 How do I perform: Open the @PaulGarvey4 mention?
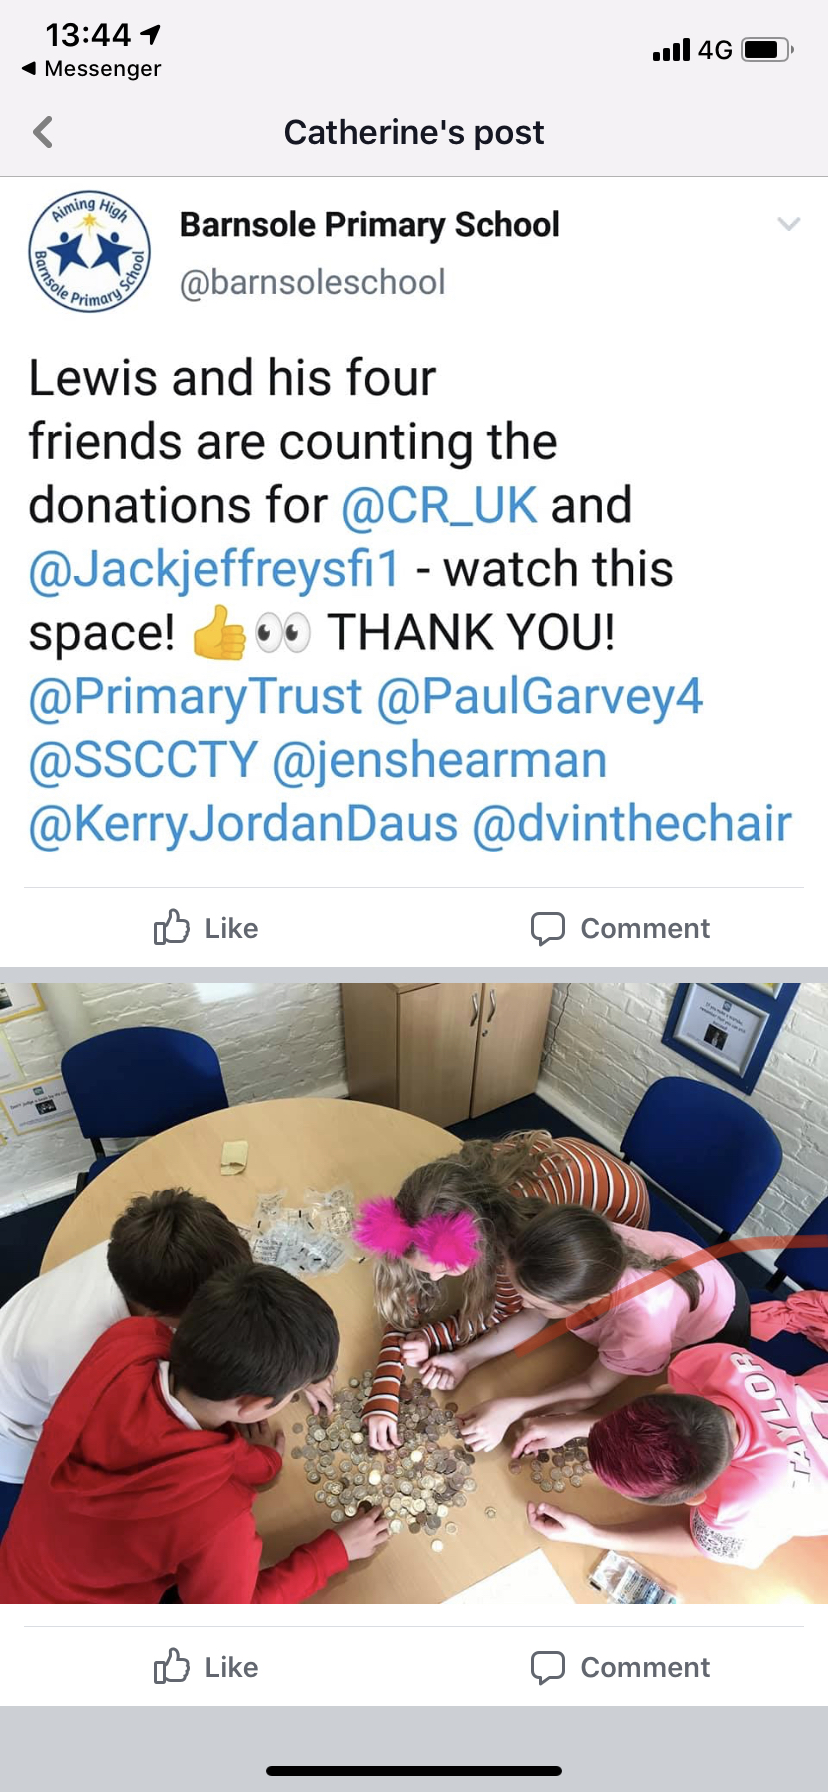point(540,696)
